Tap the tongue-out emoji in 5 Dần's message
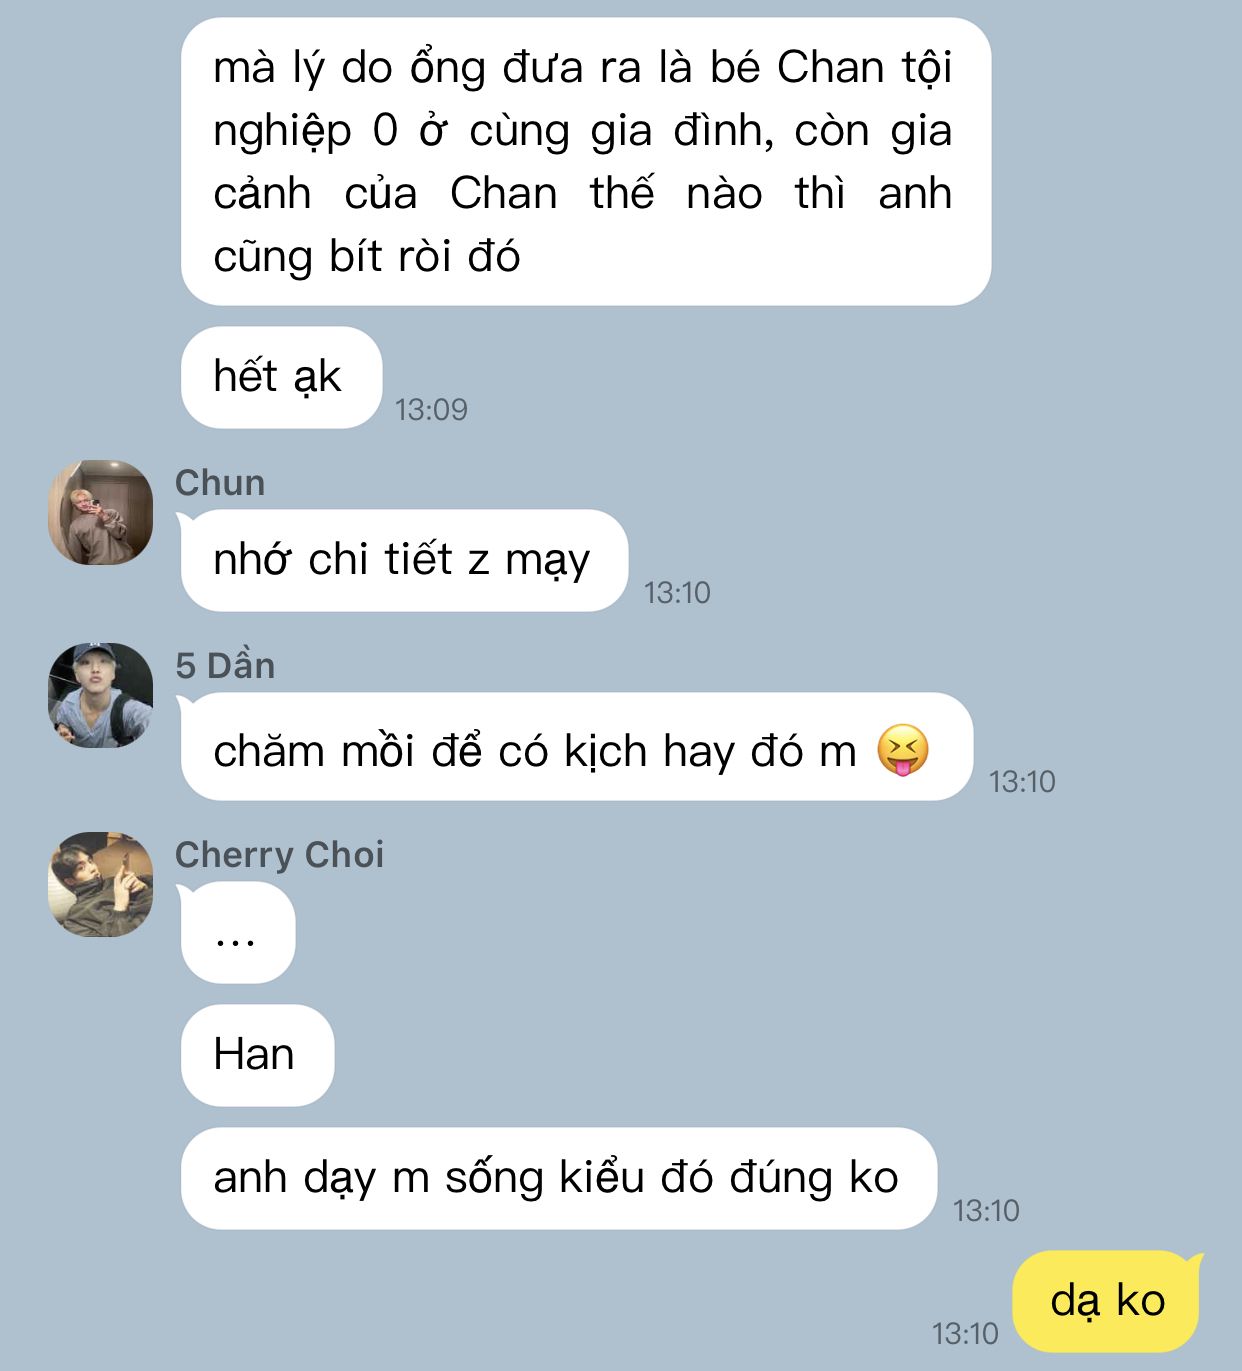Image resolution: width=1242 pixels, height=1371 pixels. click(x=903, y=750)
